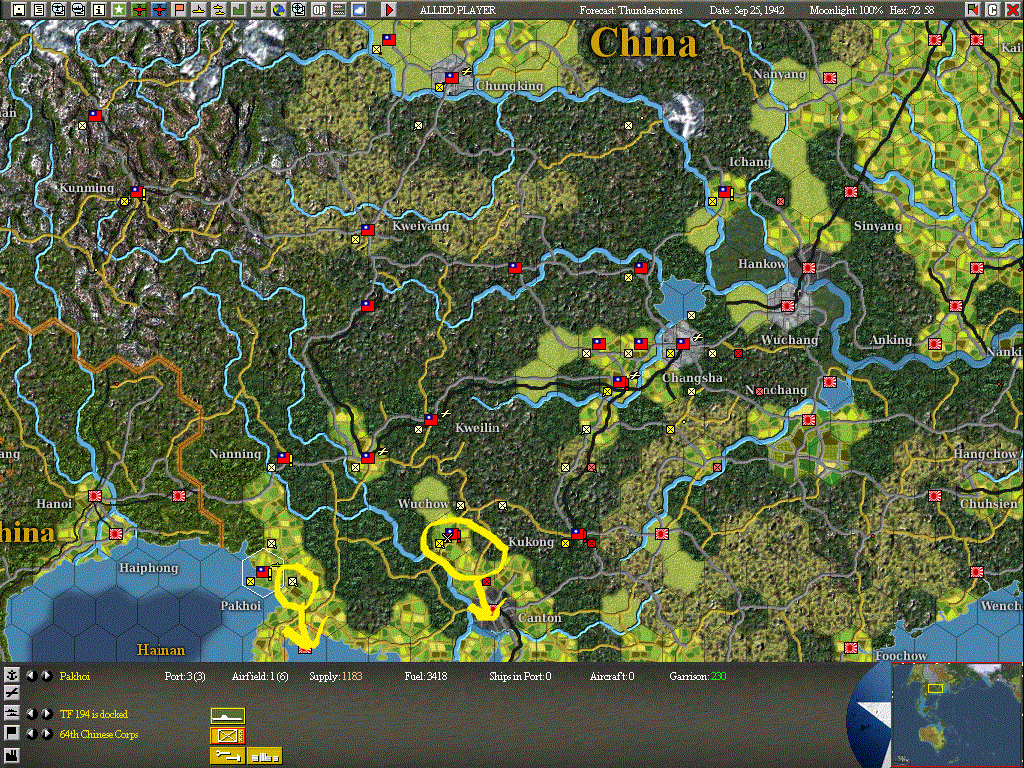Viewport: 1024px width, 768px height.
Task: Click the green and red flag icon
Action: 973,9
